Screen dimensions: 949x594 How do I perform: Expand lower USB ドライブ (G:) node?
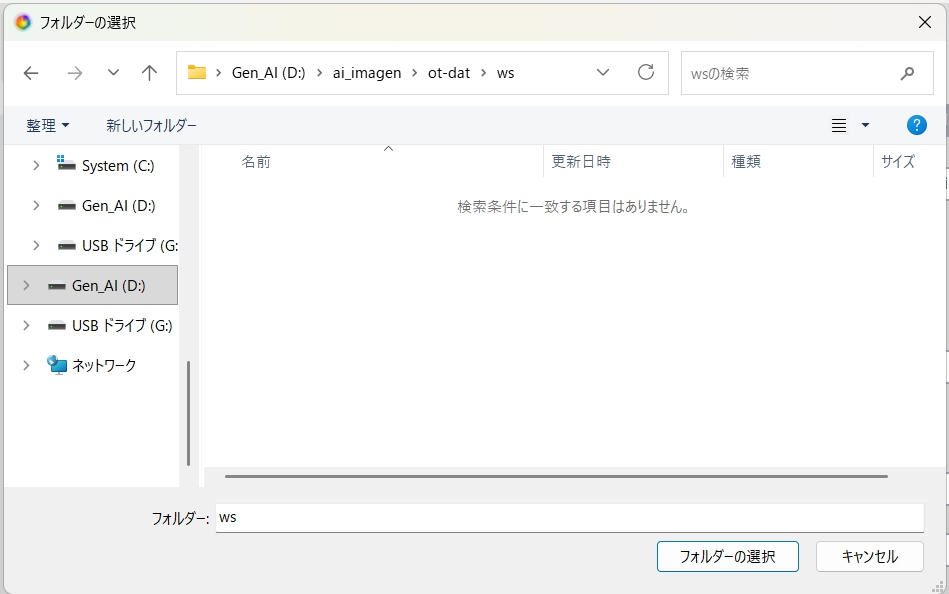pyautogui.click(x=26, y=325)
